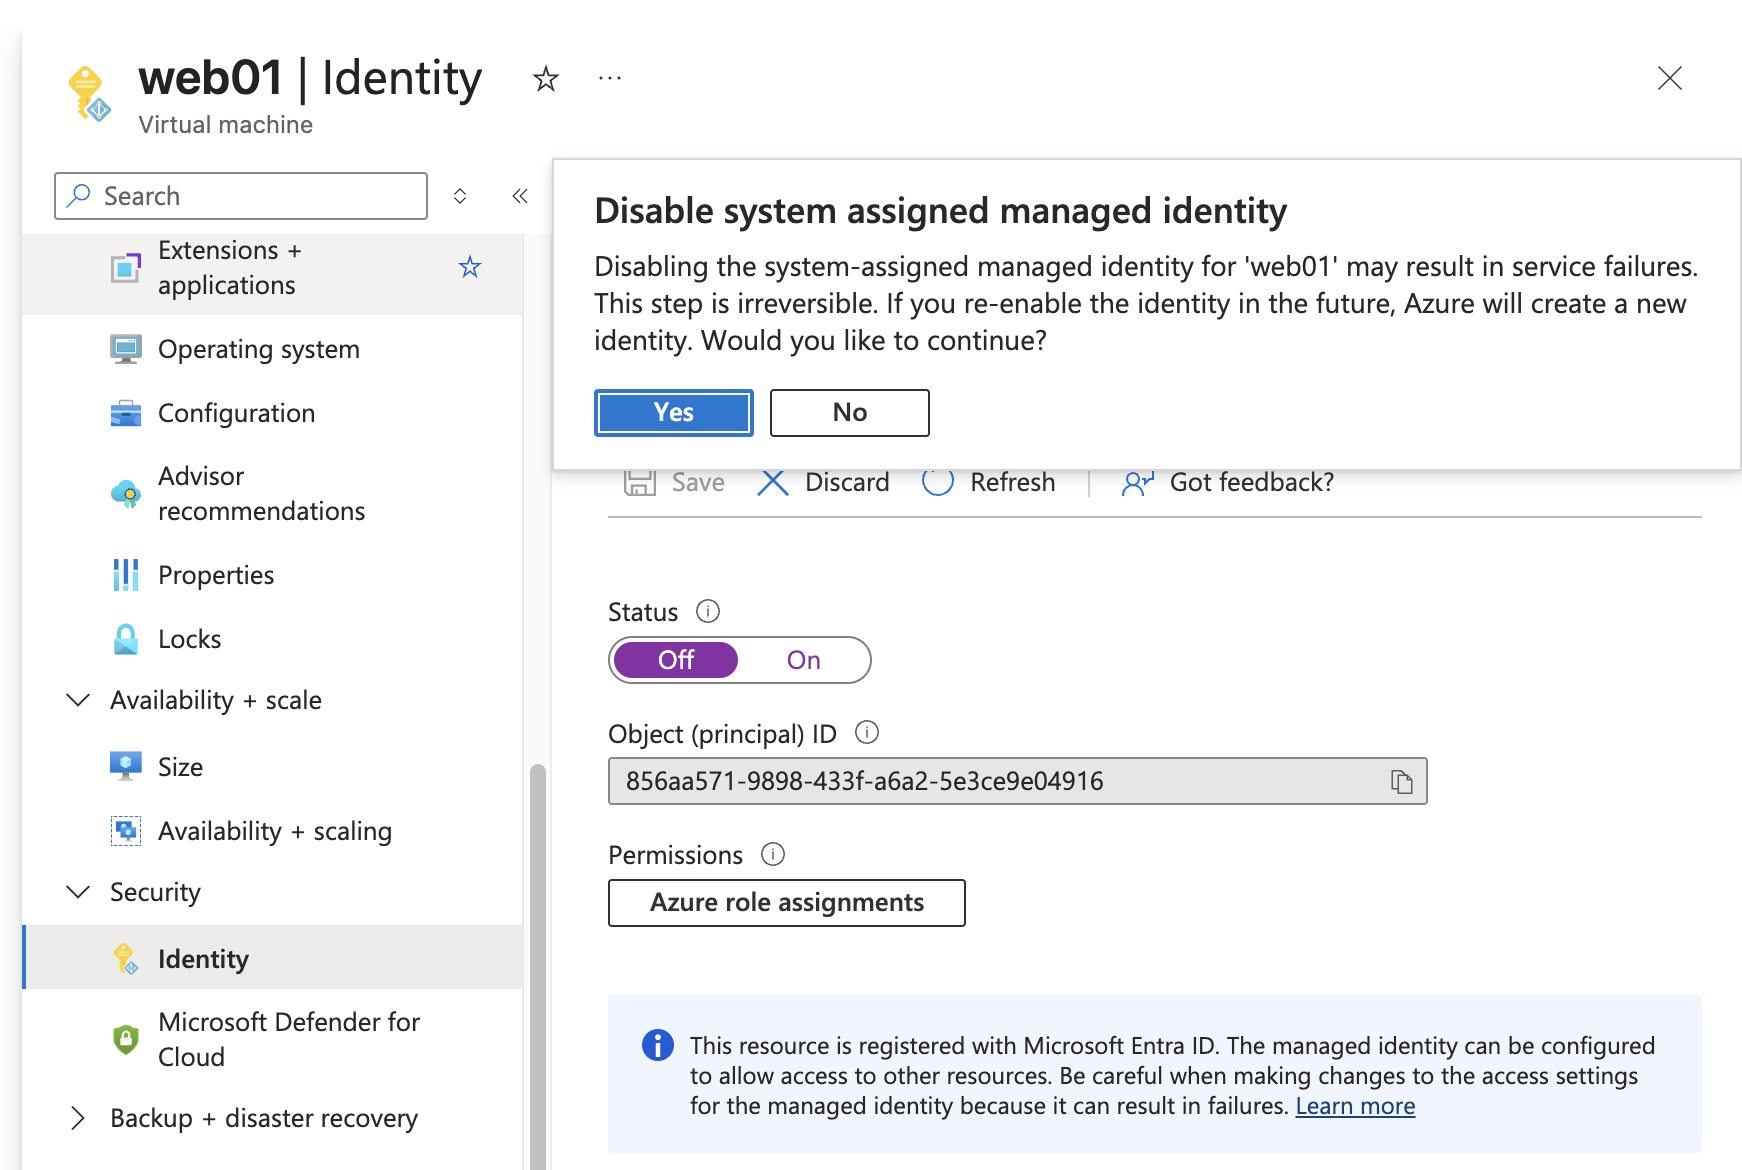
Task: Open the Locks page
Action: pos(272,639)
